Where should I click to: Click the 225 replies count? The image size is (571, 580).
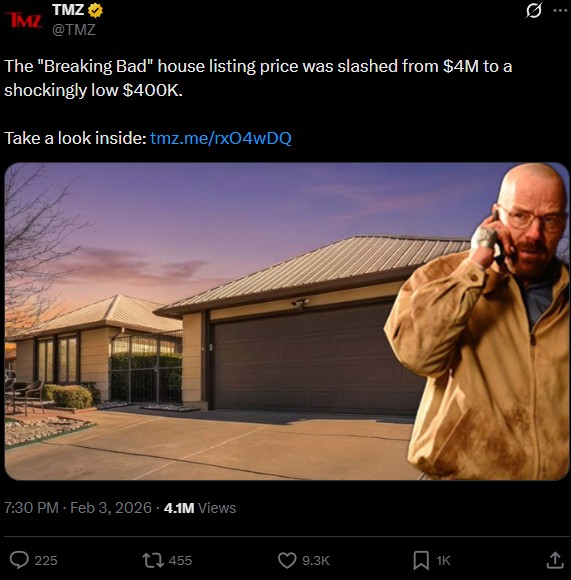click(46, 561)
